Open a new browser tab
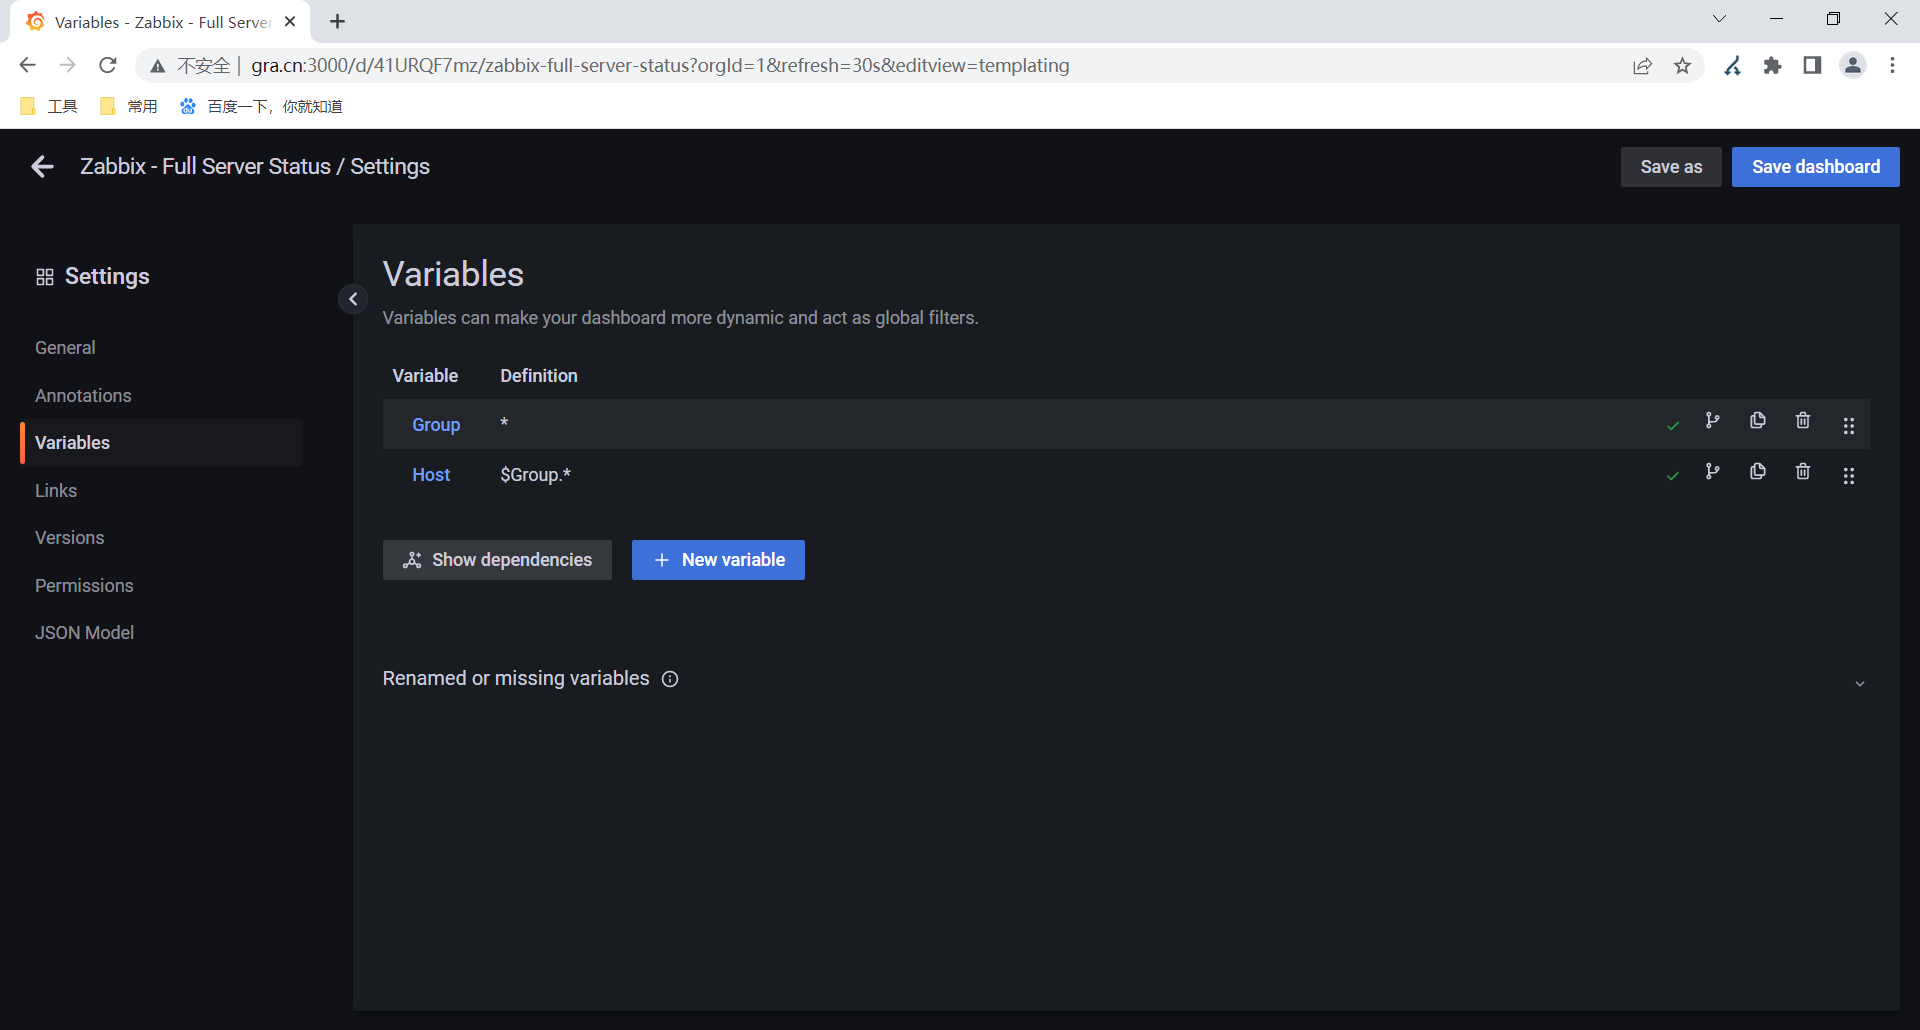 [338, 22]
